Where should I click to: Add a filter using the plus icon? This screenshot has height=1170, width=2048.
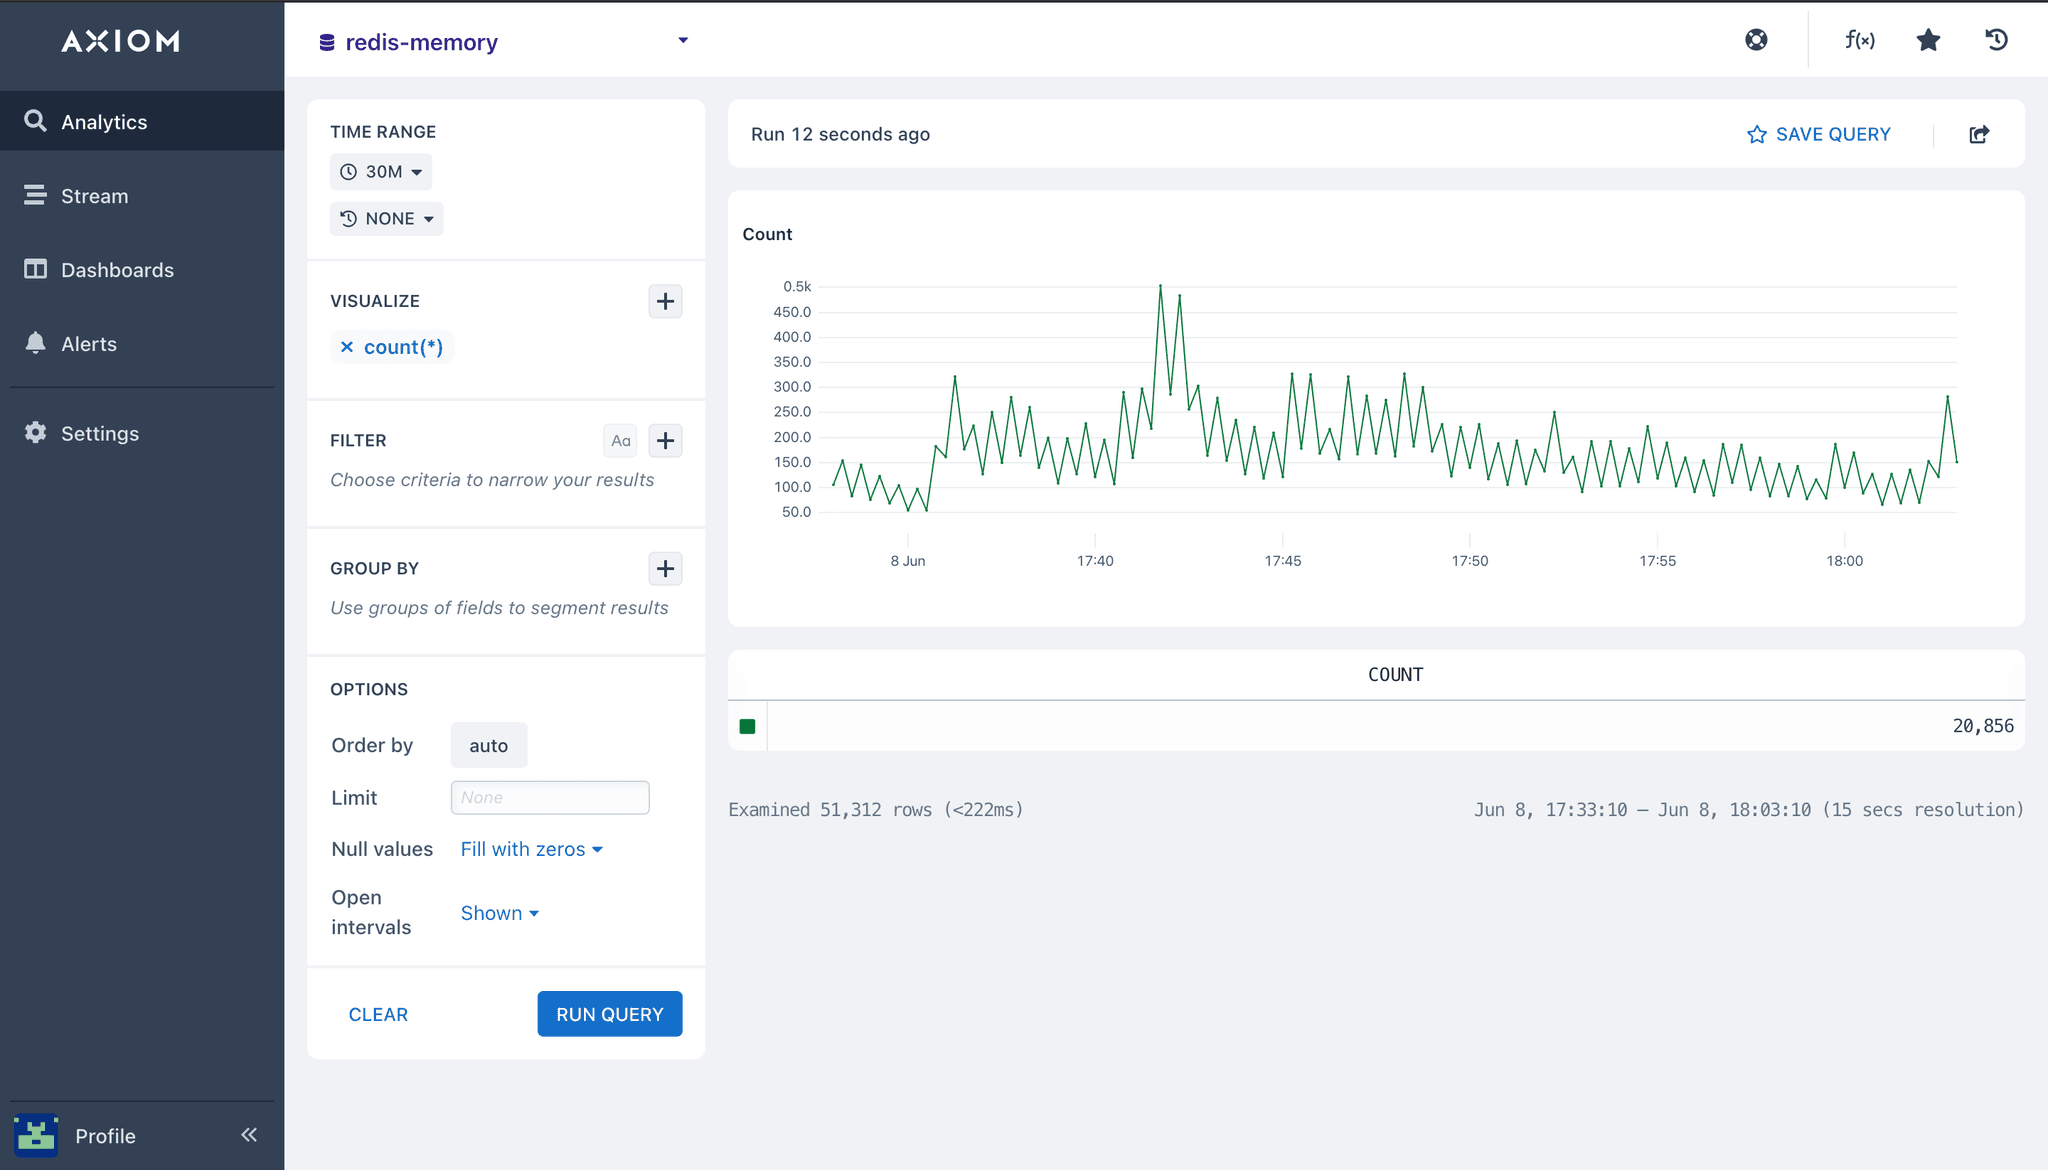(x=665, y=440)
